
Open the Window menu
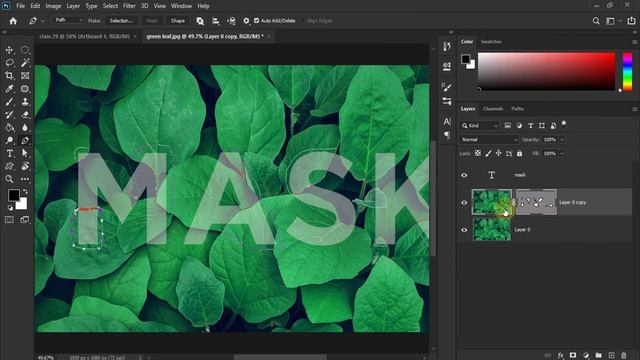click(x=181, y=6)
